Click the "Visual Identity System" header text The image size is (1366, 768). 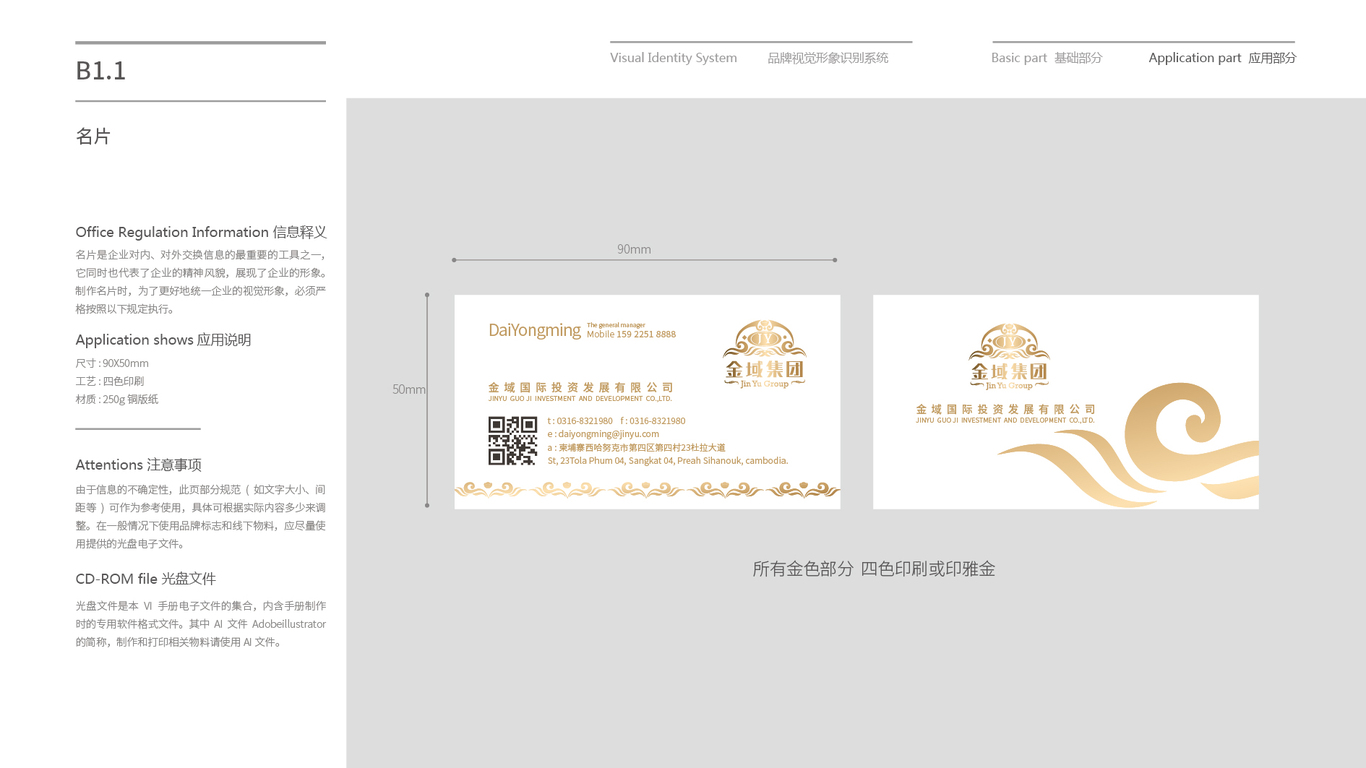point(673,58)
